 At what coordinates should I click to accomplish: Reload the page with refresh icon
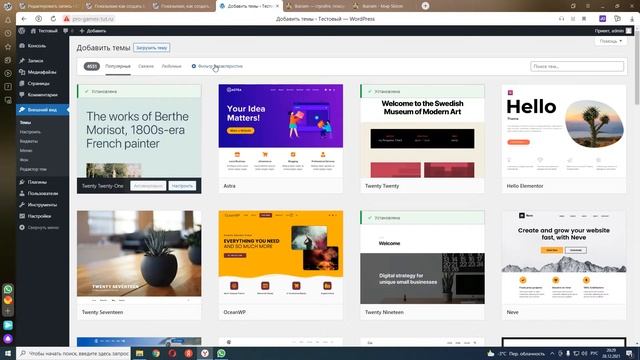coord(53,19)
